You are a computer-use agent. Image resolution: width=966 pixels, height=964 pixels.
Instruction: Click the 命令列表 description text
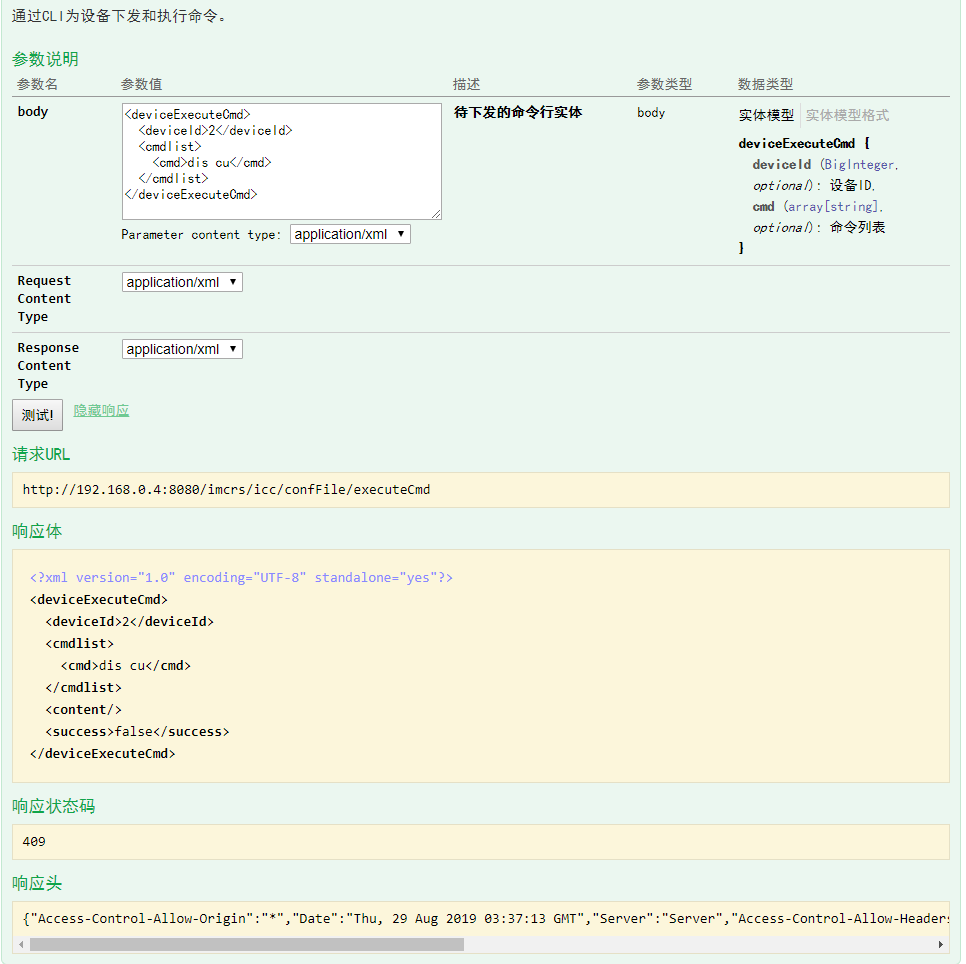[858, 227]
